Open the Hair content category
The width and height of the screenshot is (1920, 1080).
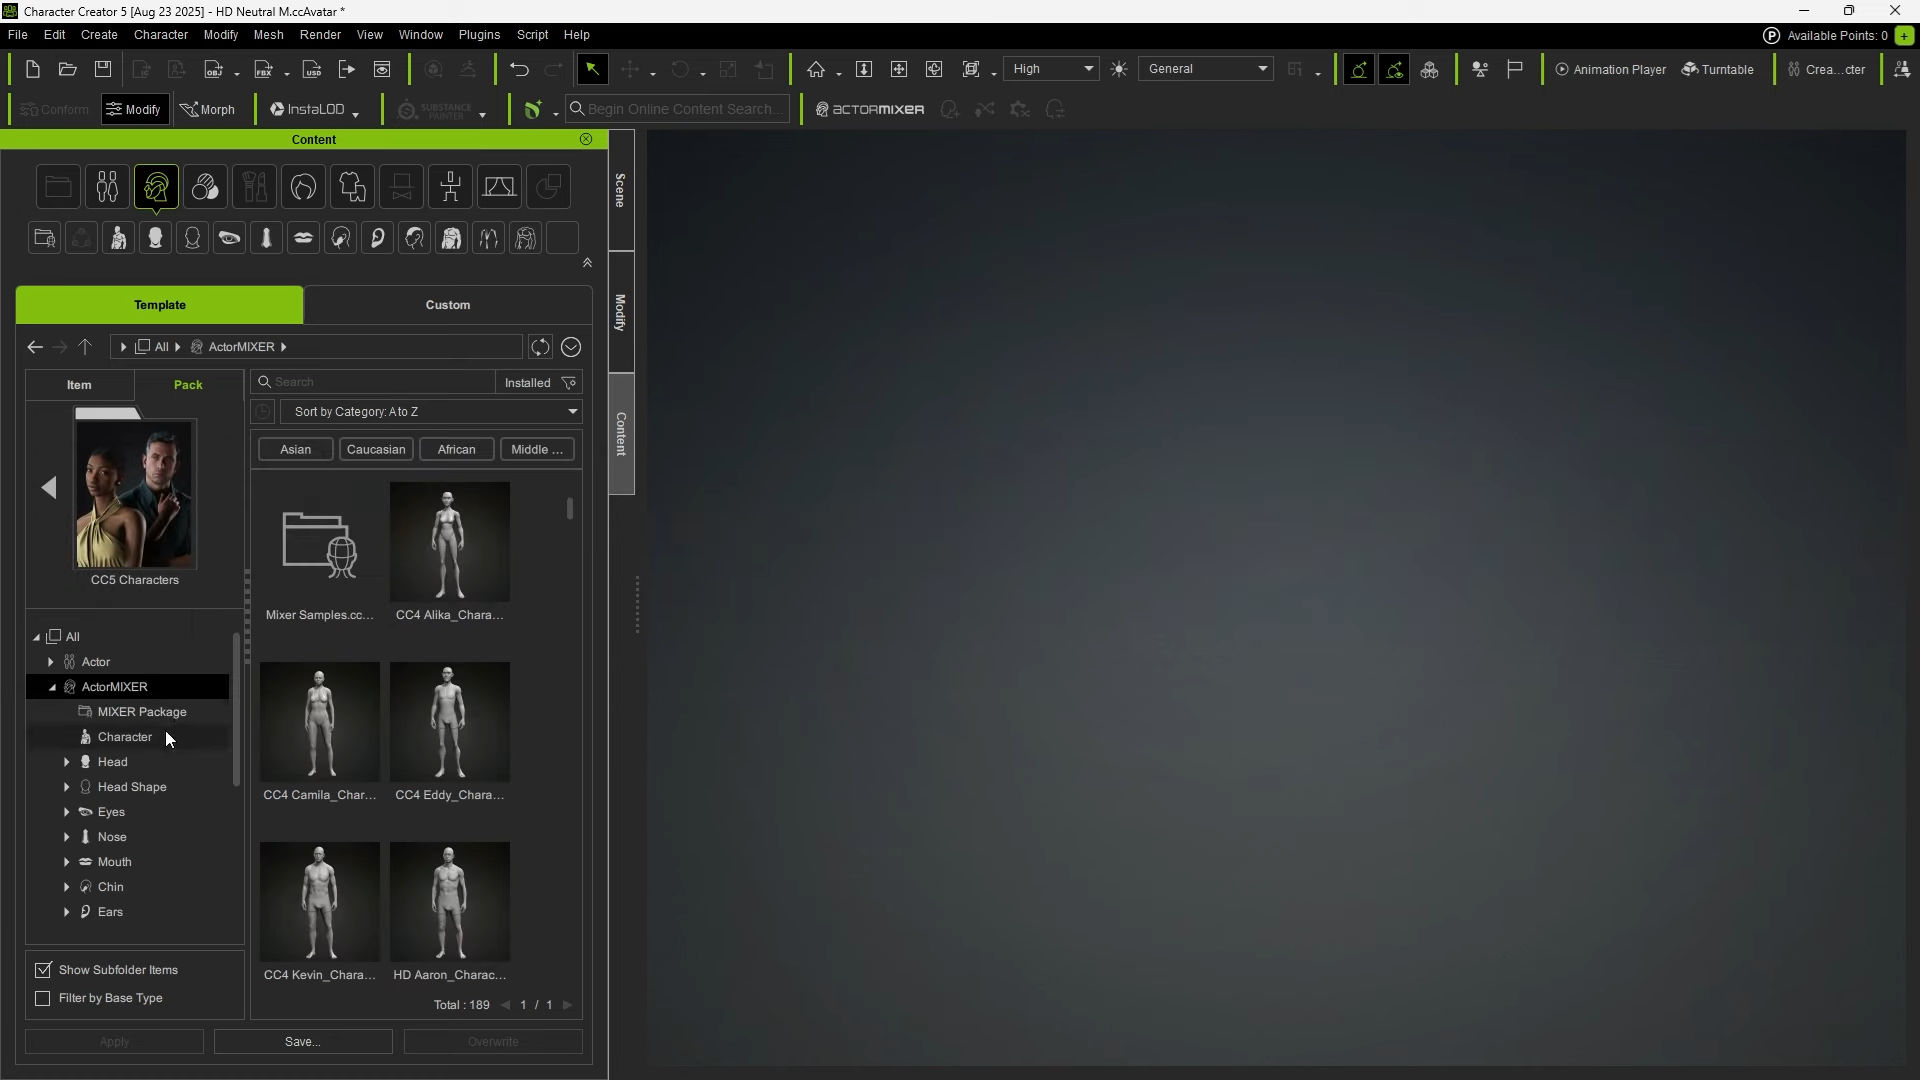tap(303, 187)
